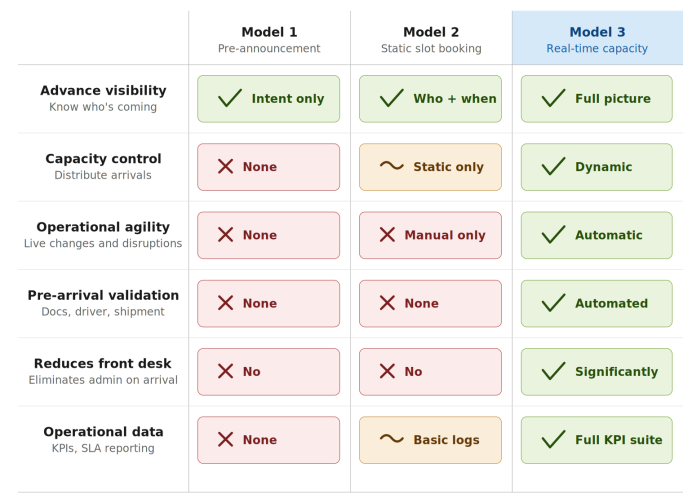Click the checkmark icon beside Intent only
700x503 pixels.
(x=230, y=98)
